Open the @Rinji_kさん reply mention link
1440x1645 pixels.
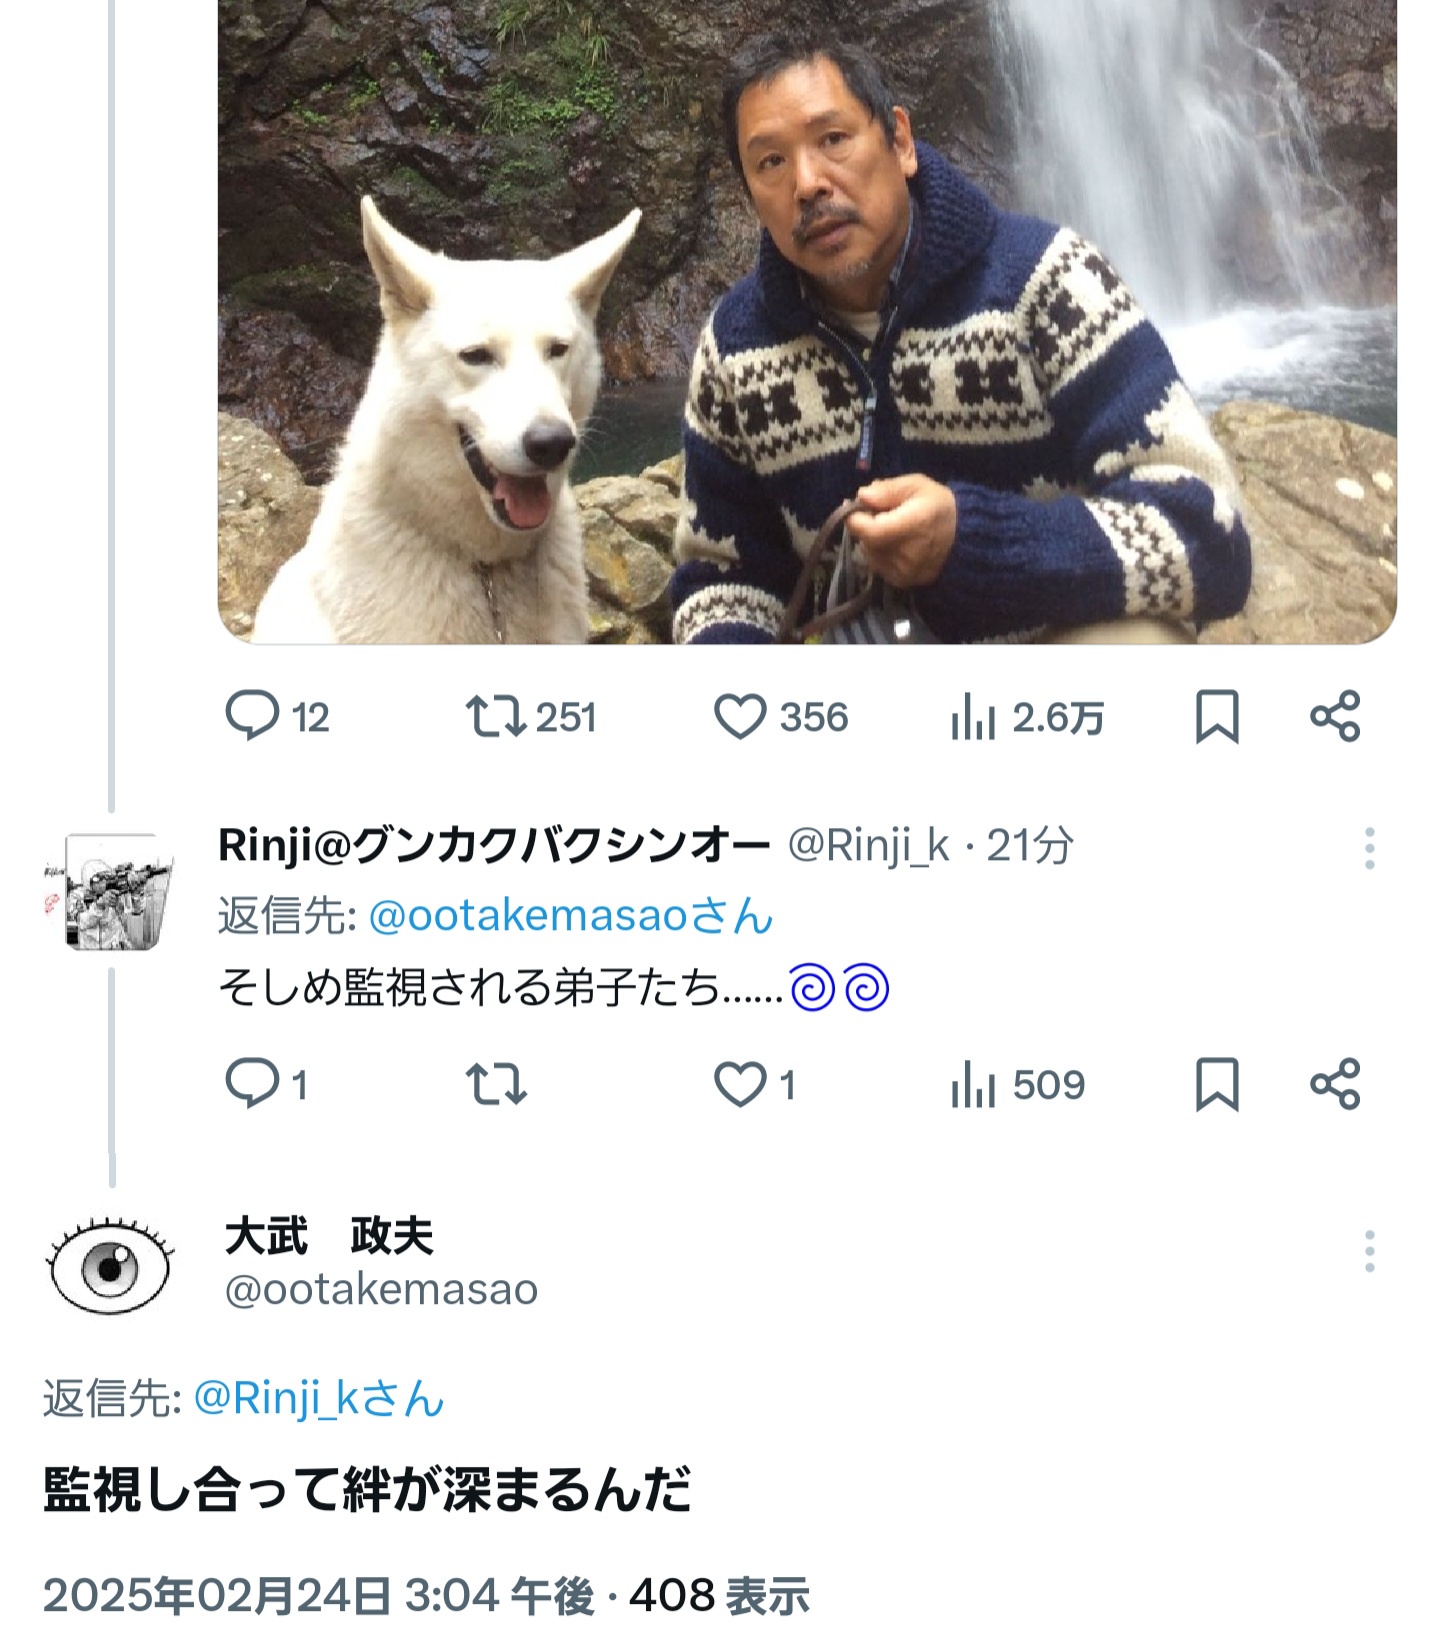pyautogui.click(x=319, y=1397)
